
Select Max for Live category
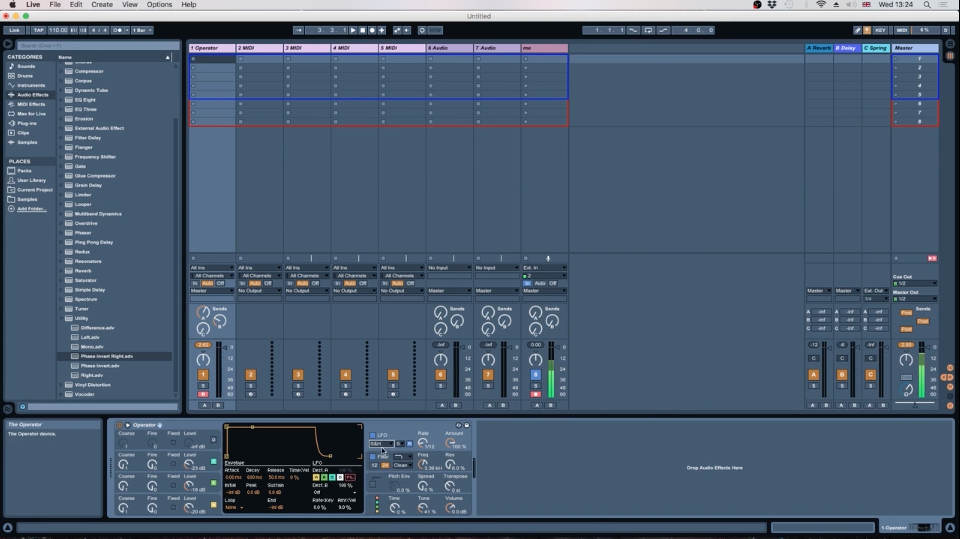(31, 114)
